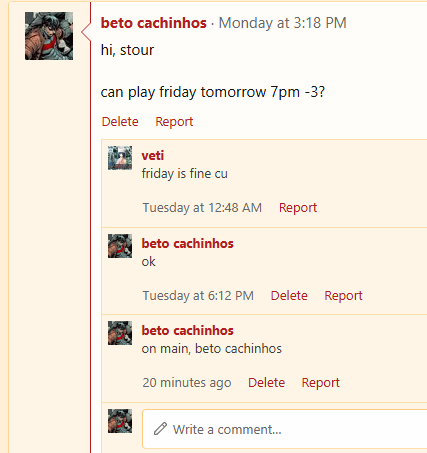Open veti's profile name link
The image size is (427, 453).
[153, 155]
